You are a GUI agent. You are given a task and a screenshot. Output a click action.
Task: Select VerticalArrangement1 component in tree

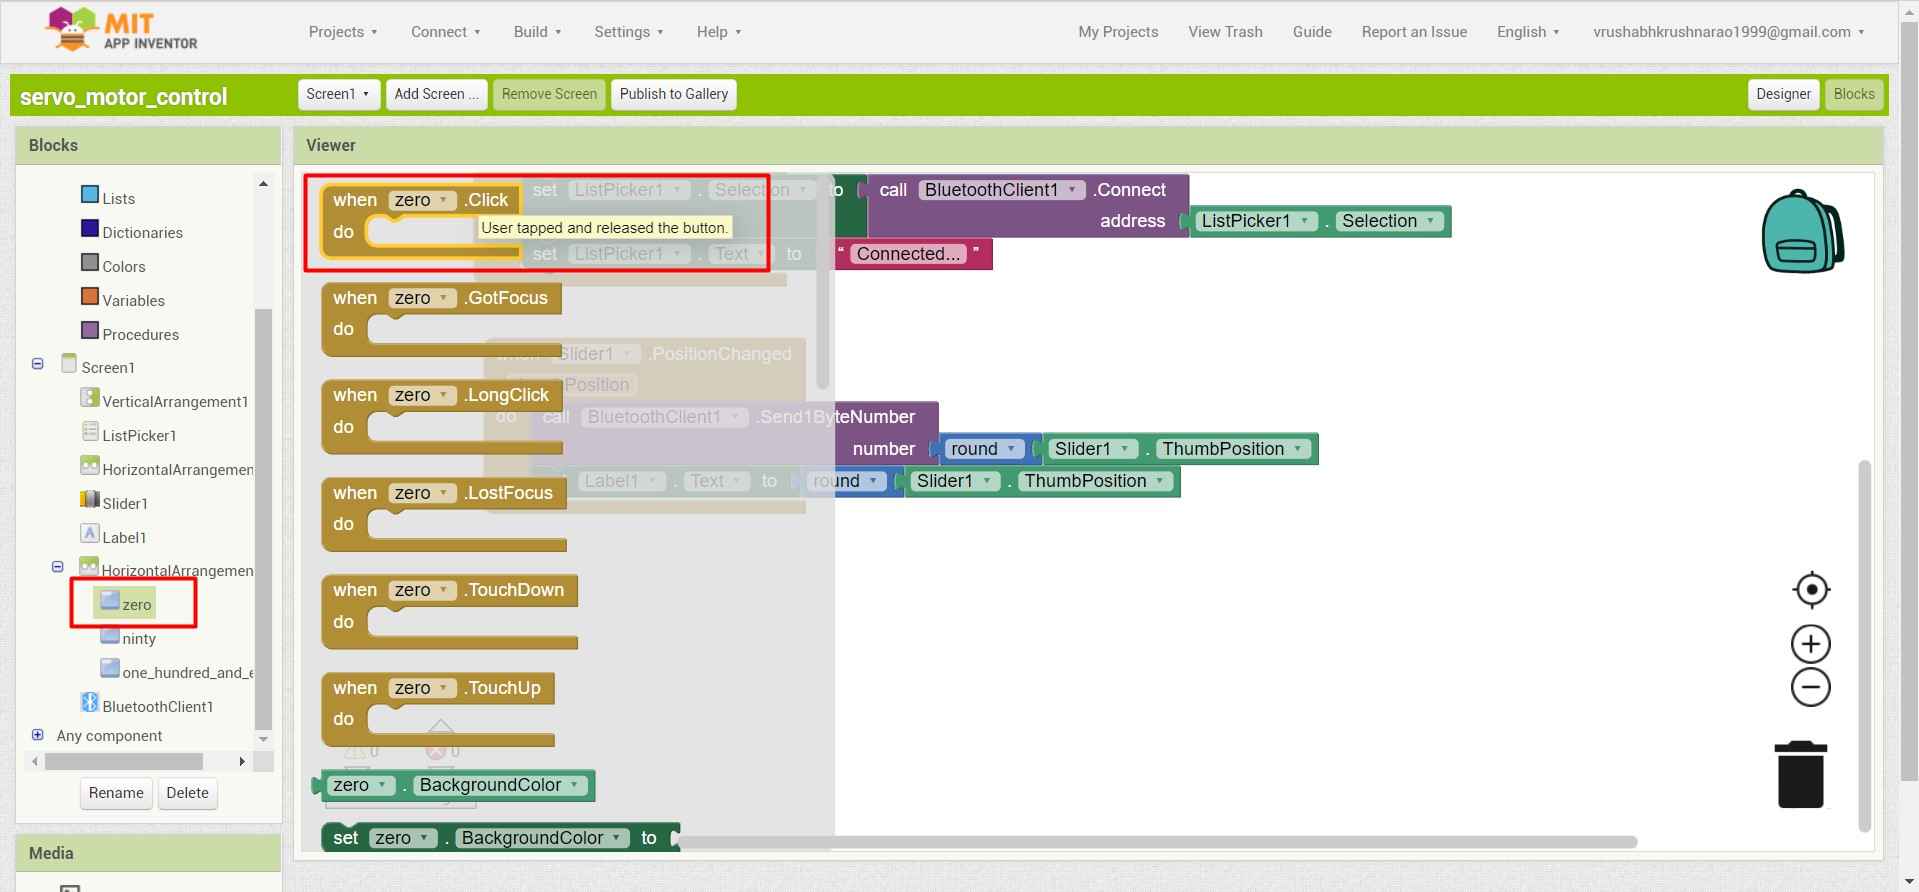point(164,400)
